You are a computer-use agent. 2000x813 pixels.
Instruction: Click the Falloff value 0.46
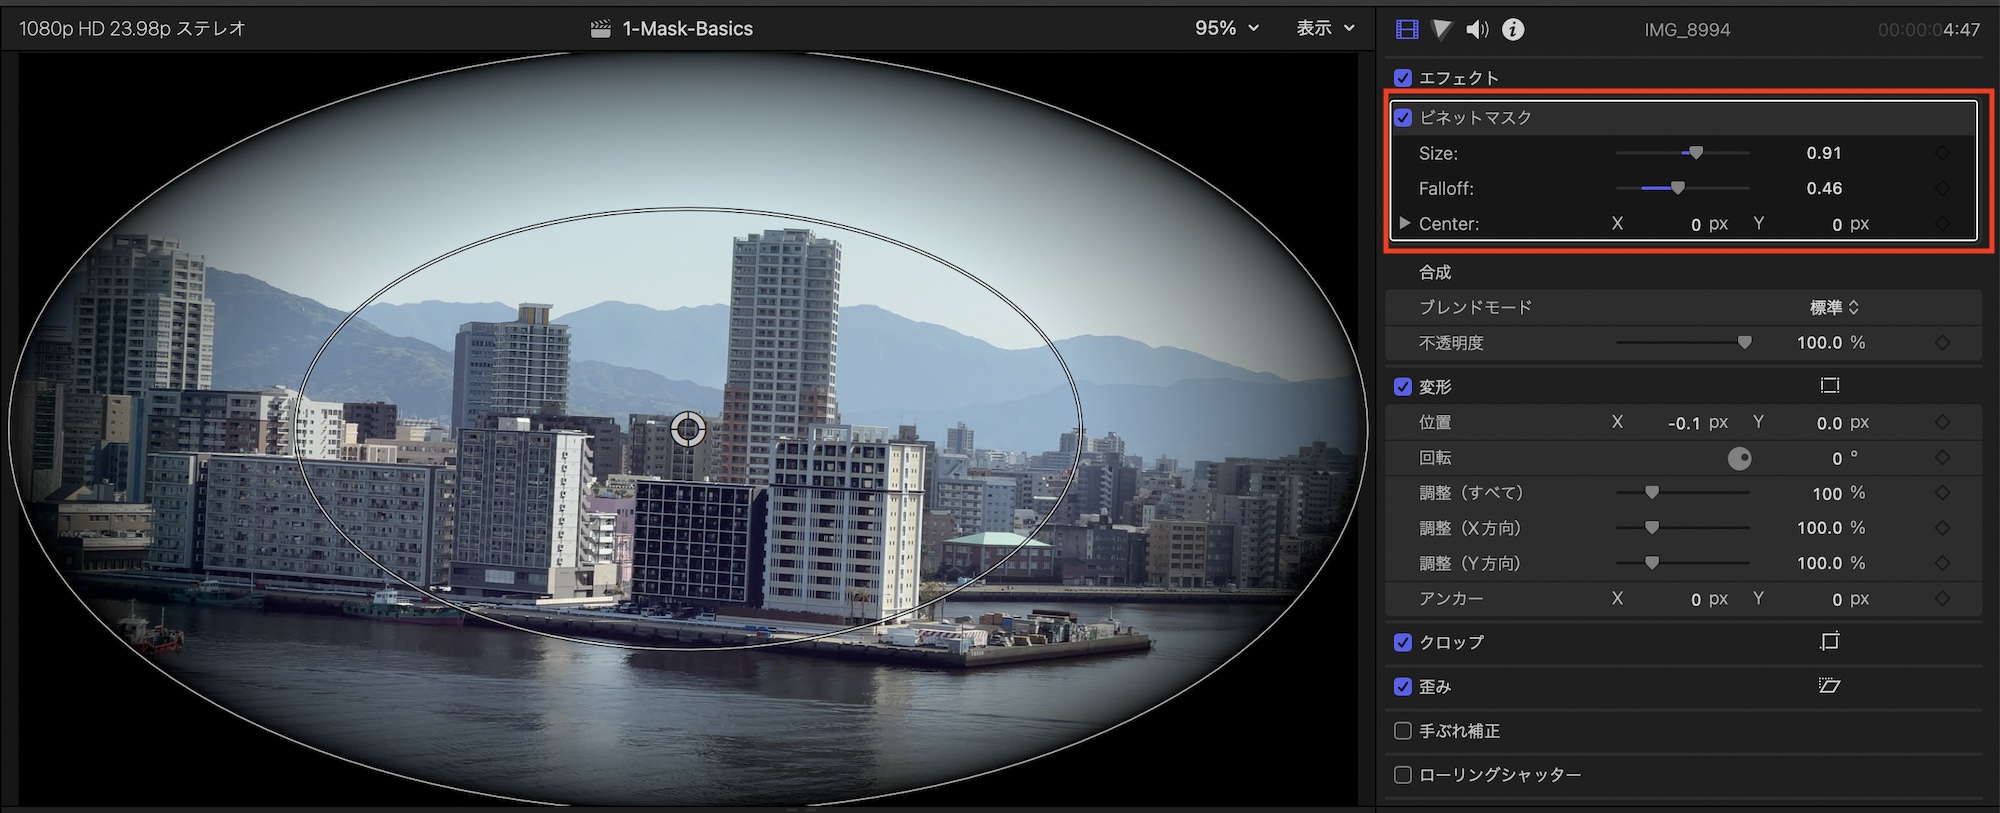click(1824, 188)
